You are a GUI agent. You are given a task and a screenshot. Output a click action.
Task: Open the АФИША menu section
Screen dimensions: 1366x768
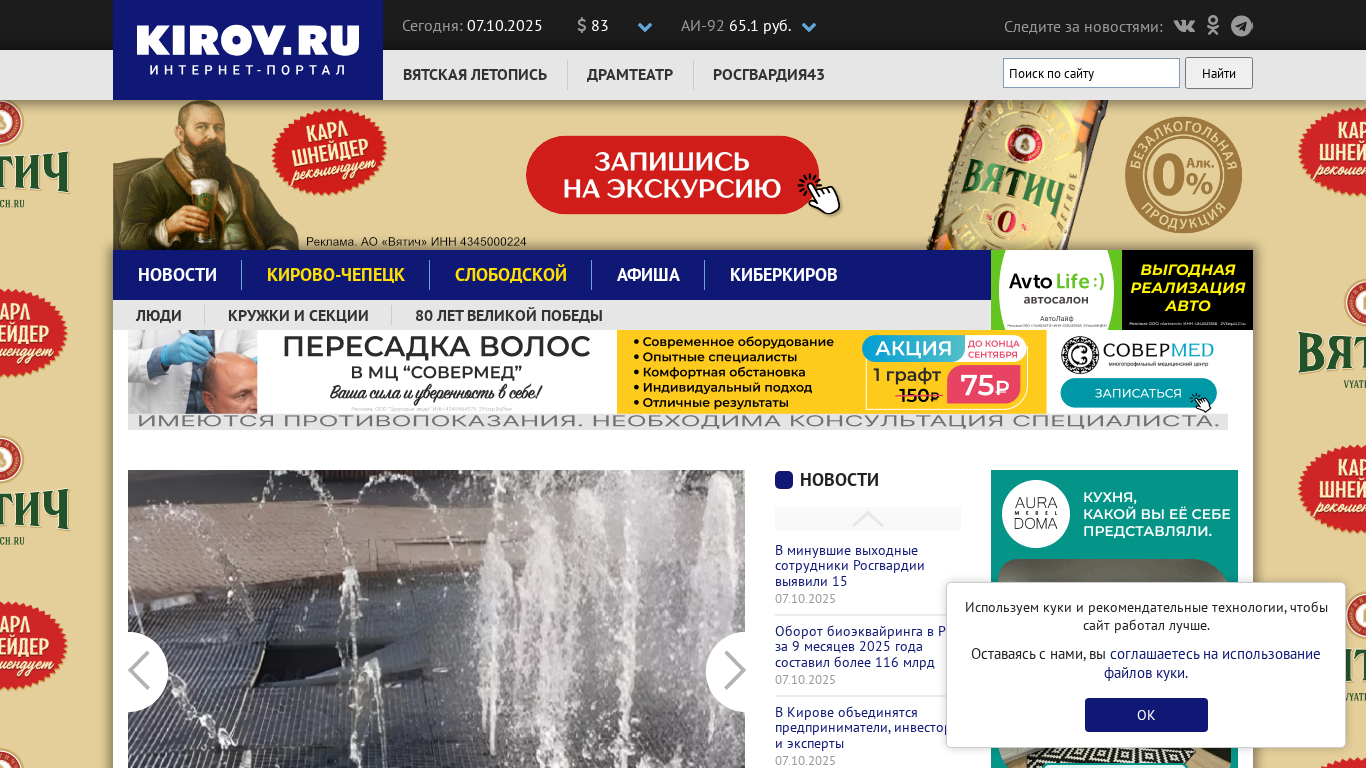click(648, 275)
